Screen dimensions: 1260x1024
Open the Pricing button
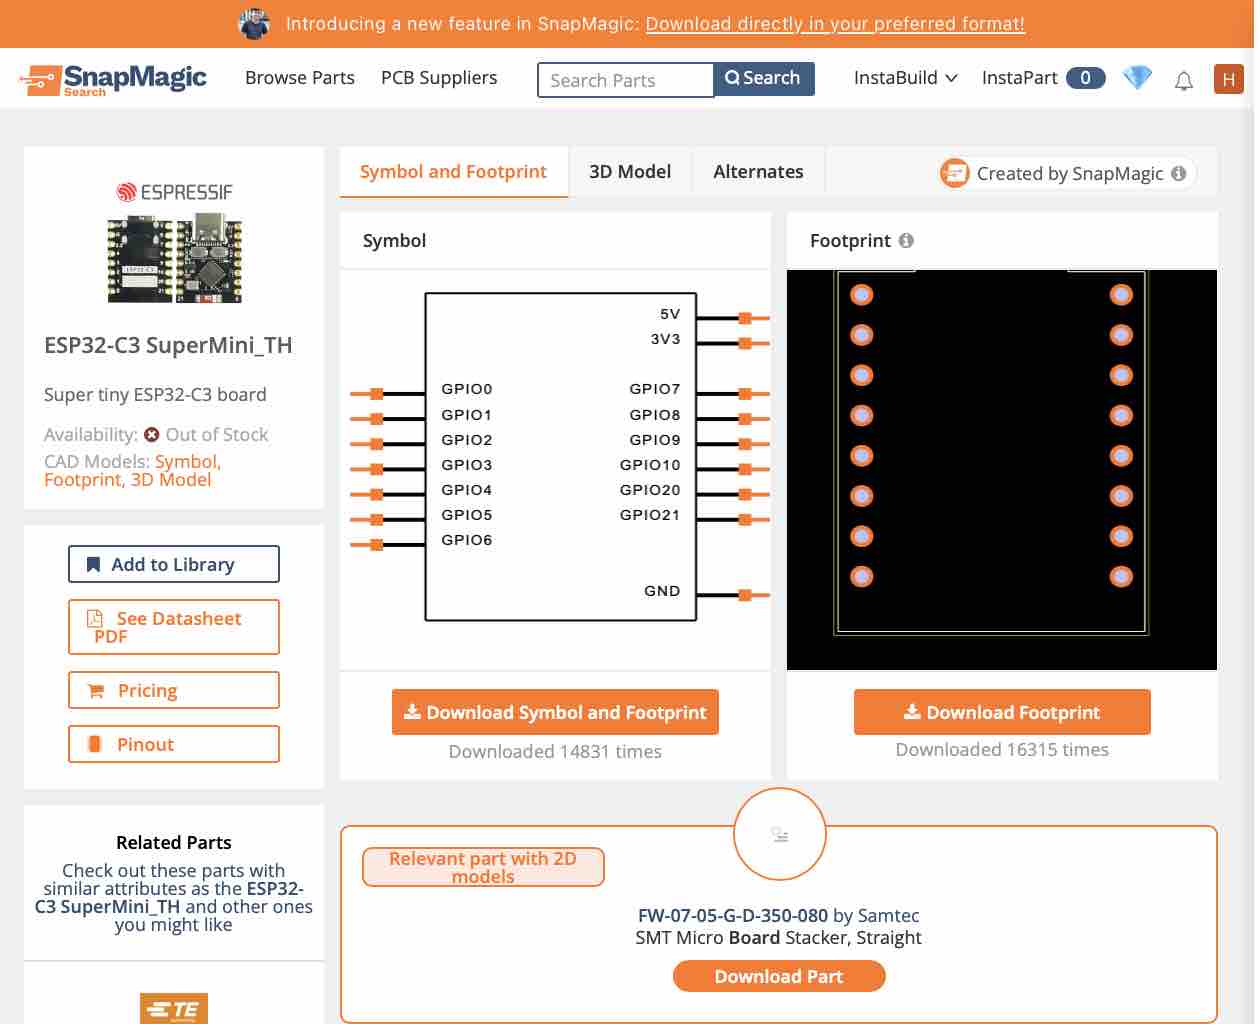pyautogui.click(x=174, y=690)
